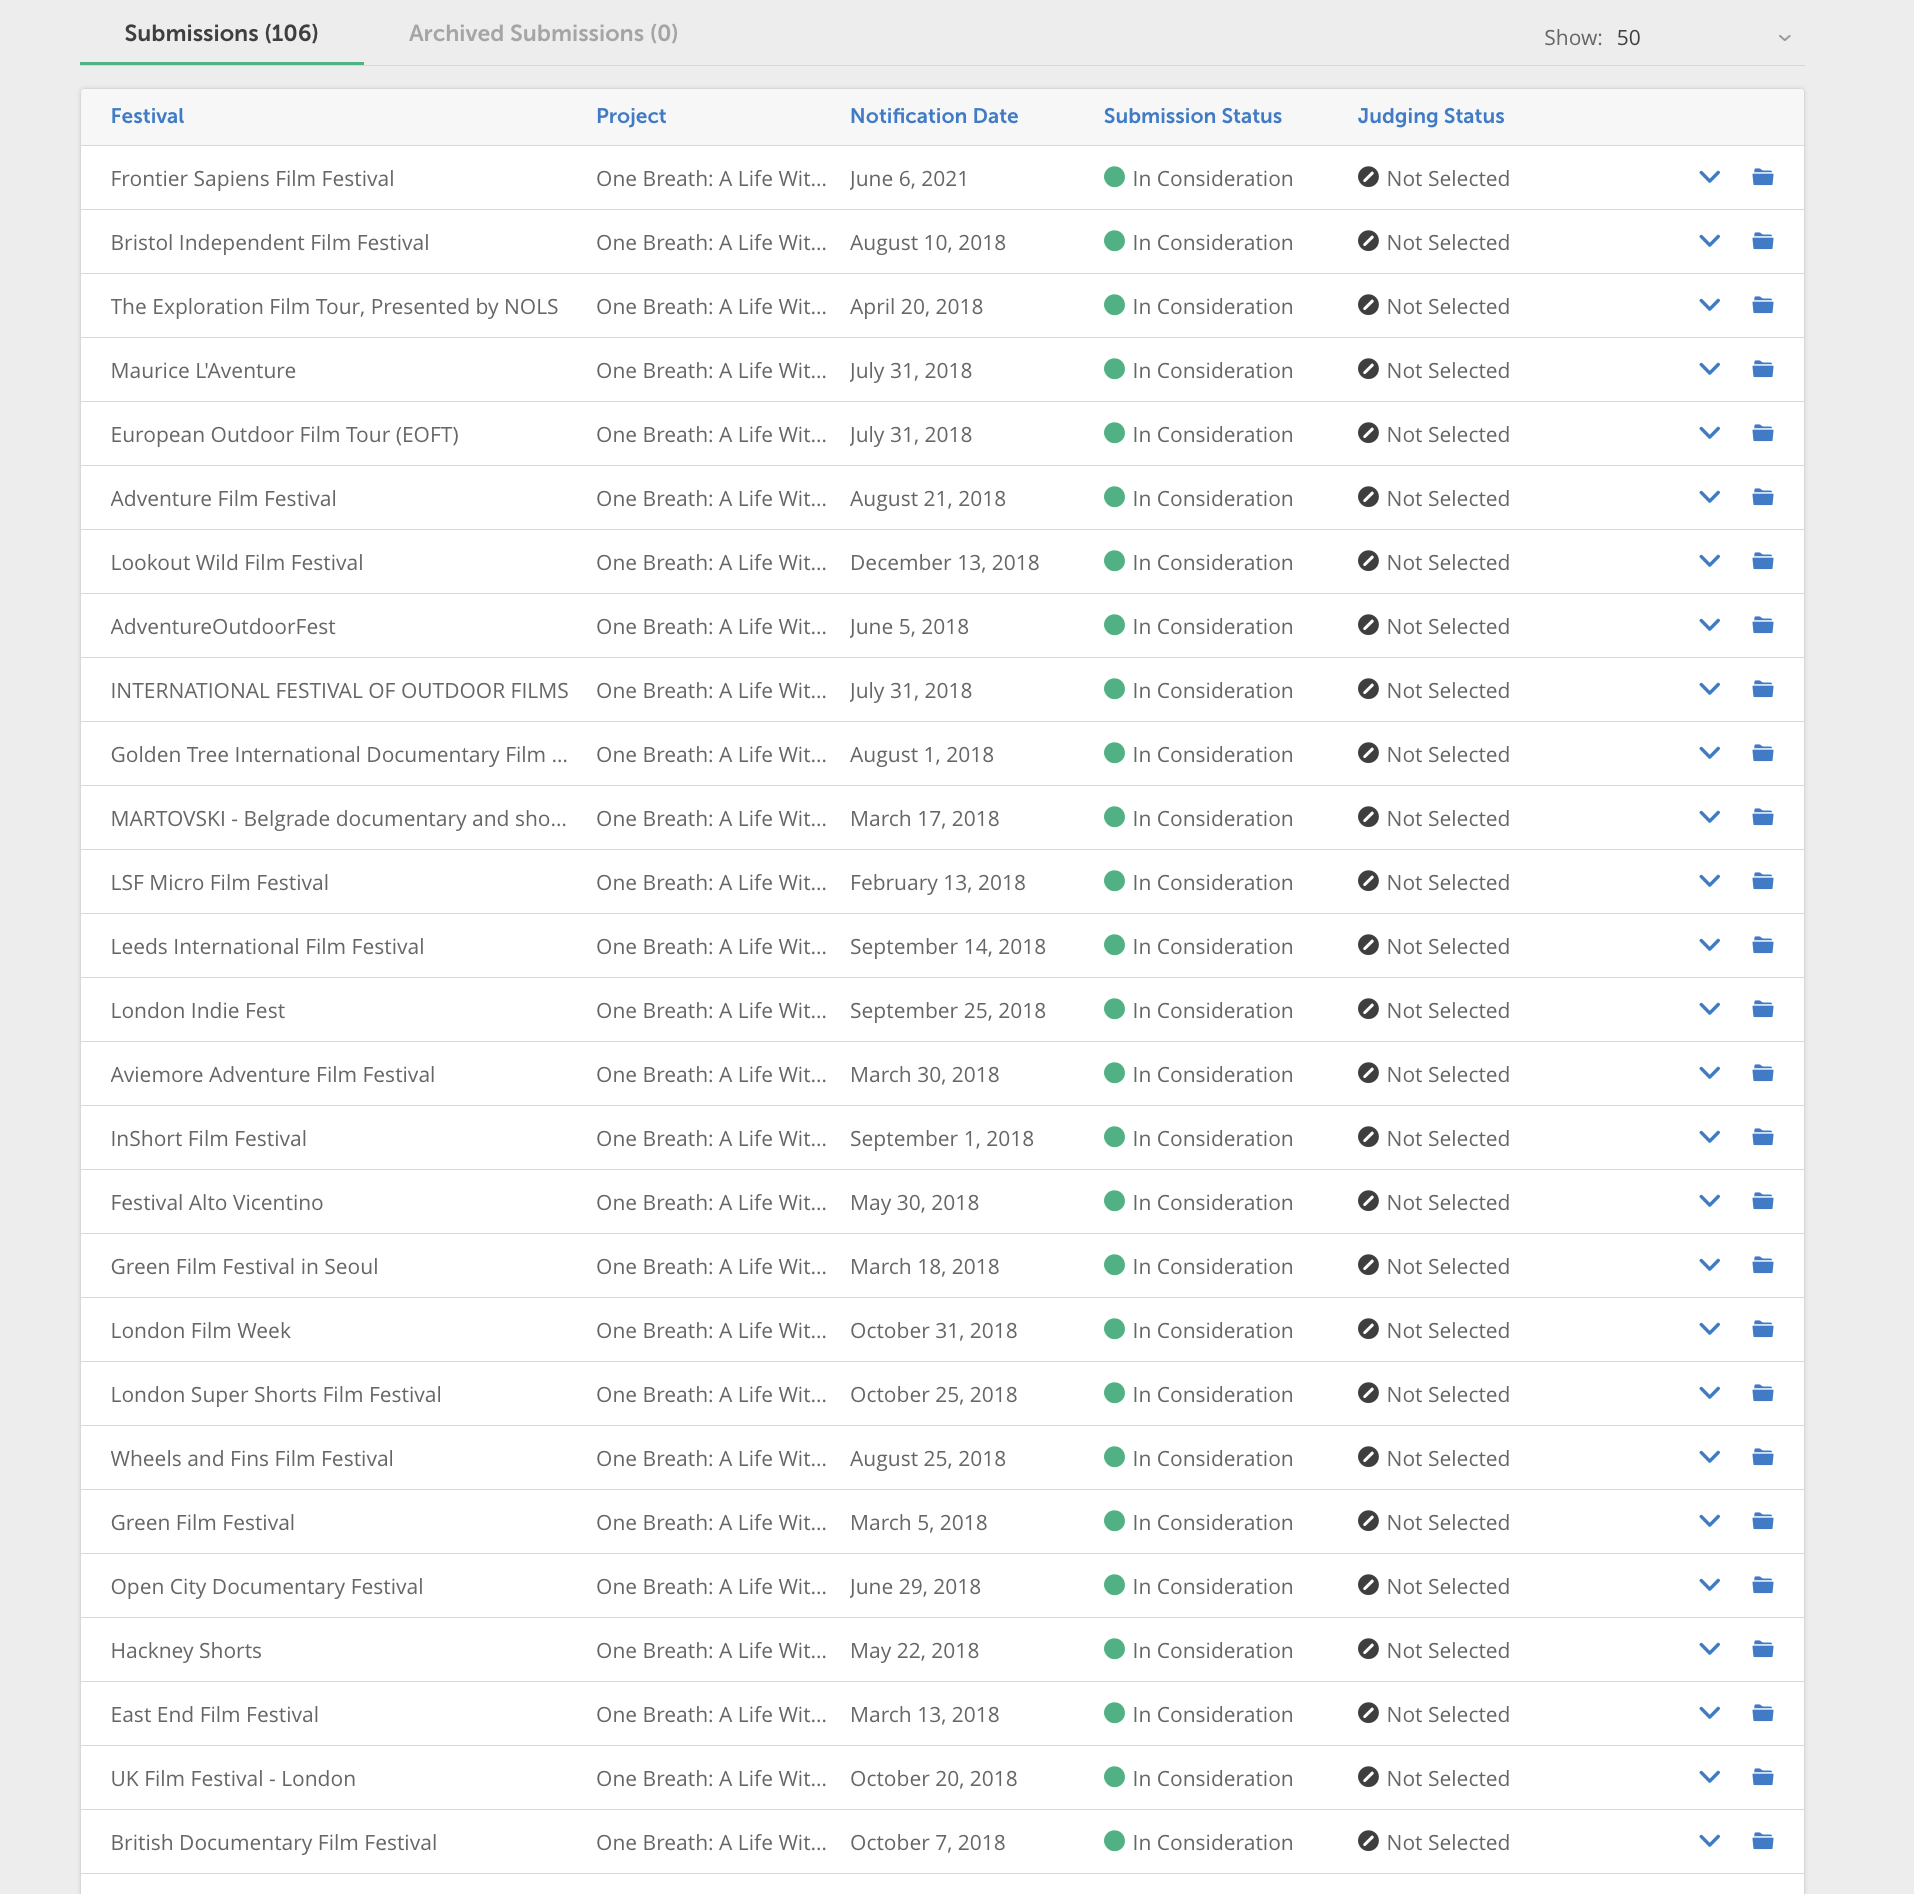This screenshot has width=1914, height=1894.
Task: Click 'June 6, 2021' notification date
Action: [908, 178]
